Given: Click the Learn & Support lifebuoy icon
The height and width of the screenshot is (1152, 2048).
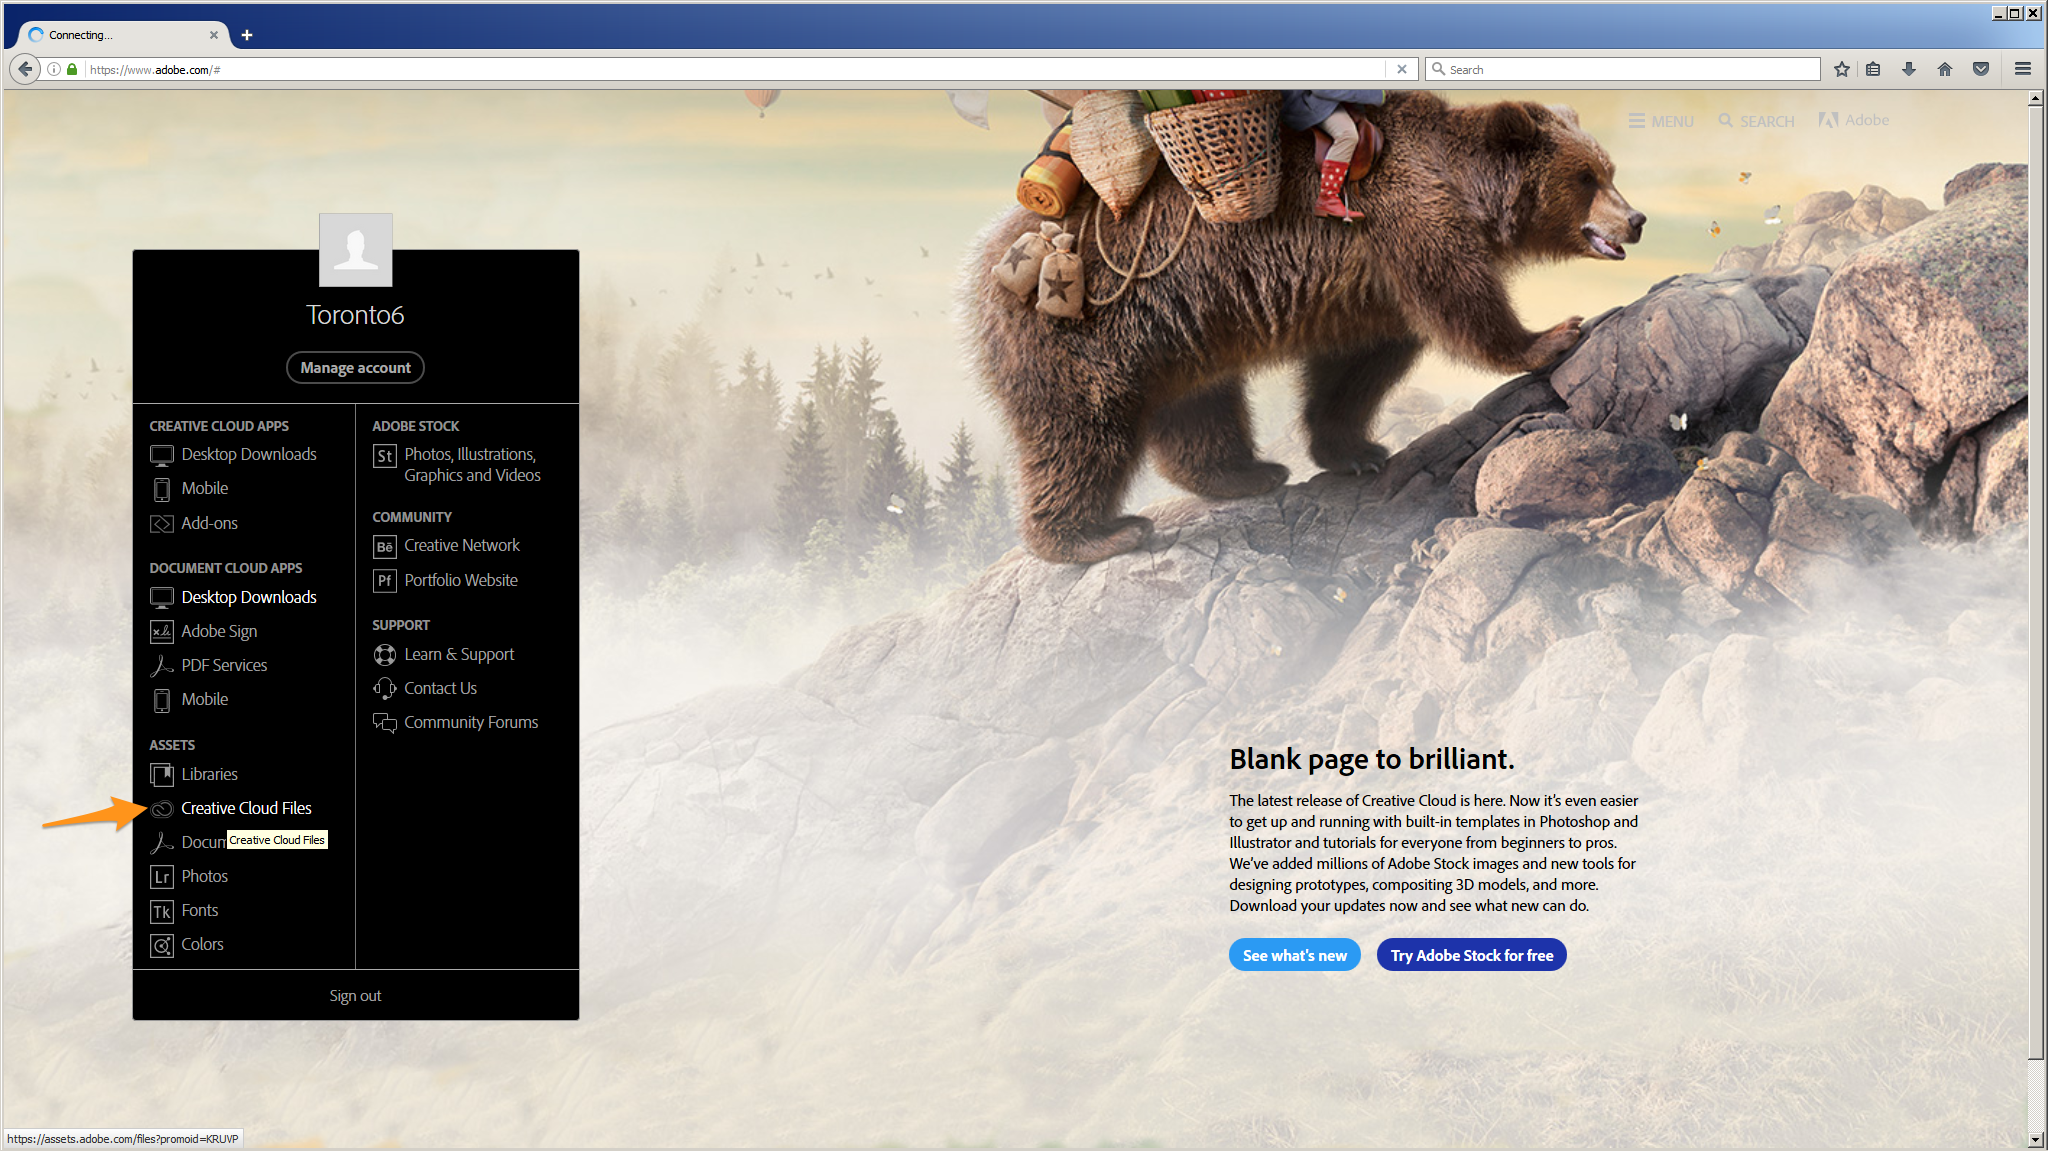Looking at the screenshot, I should point(384,655).
